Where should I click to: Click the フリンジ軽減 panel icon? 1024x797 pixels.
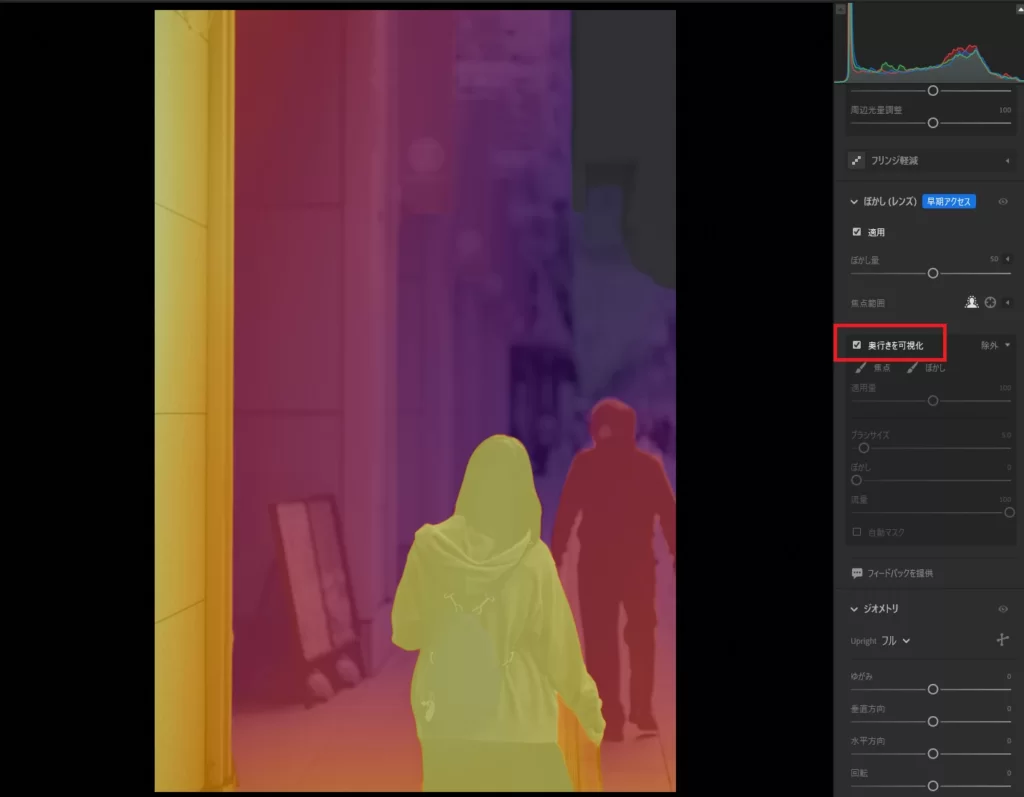point(856,160)
